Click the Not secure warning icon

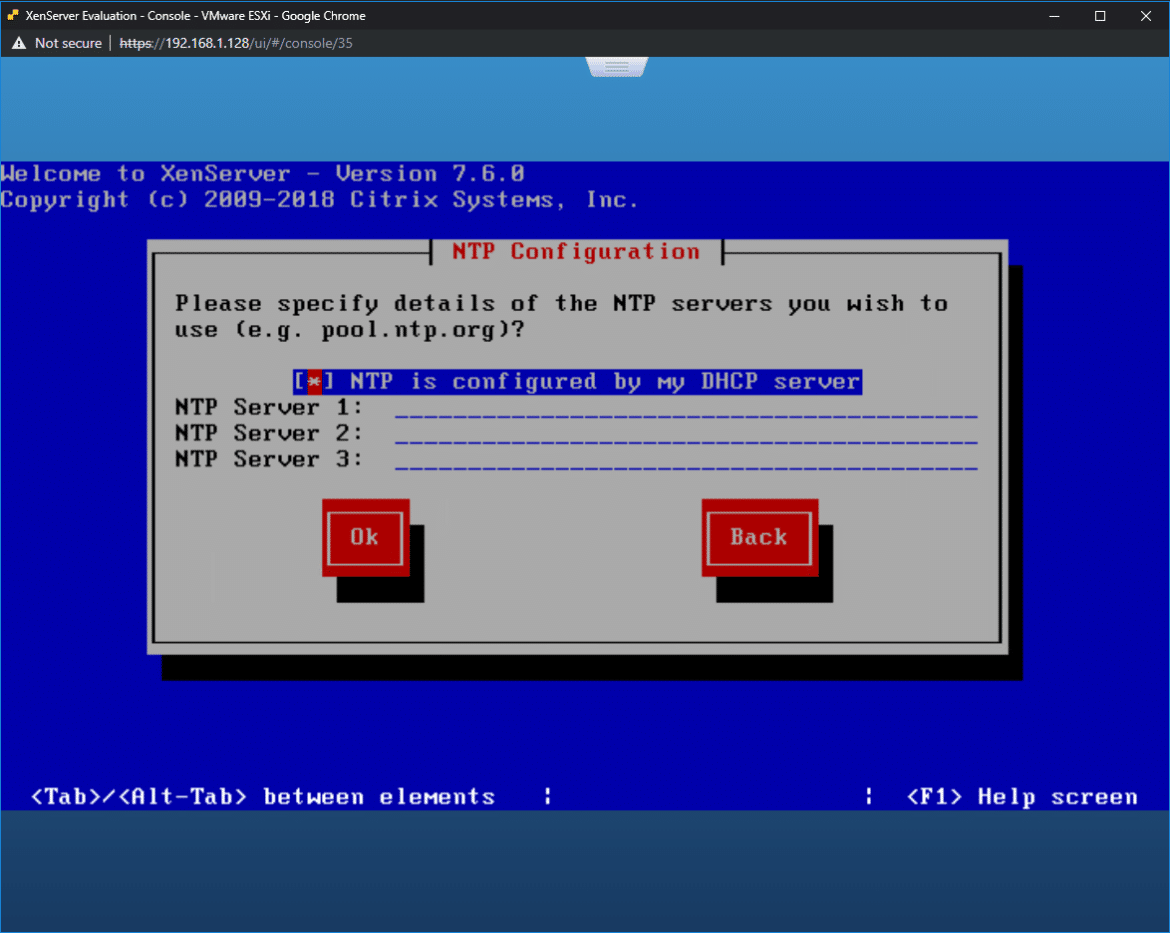pos(19,43)
